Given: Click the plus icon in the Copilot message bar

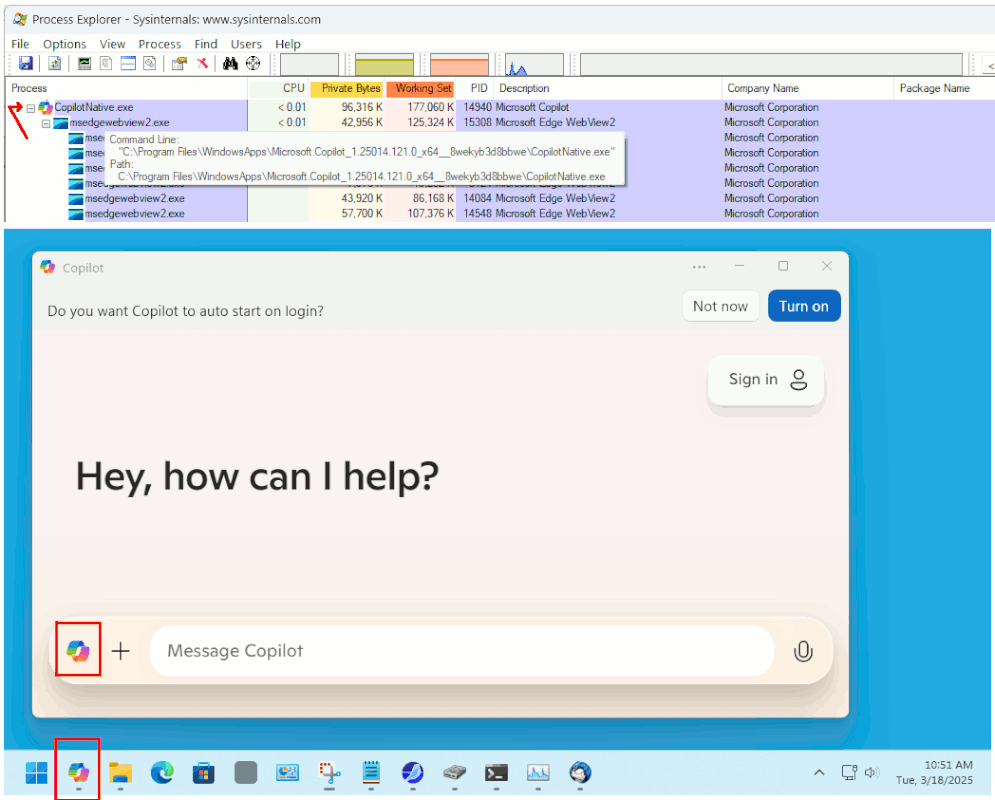Looking at the screenshot, I should coord(121,651).
